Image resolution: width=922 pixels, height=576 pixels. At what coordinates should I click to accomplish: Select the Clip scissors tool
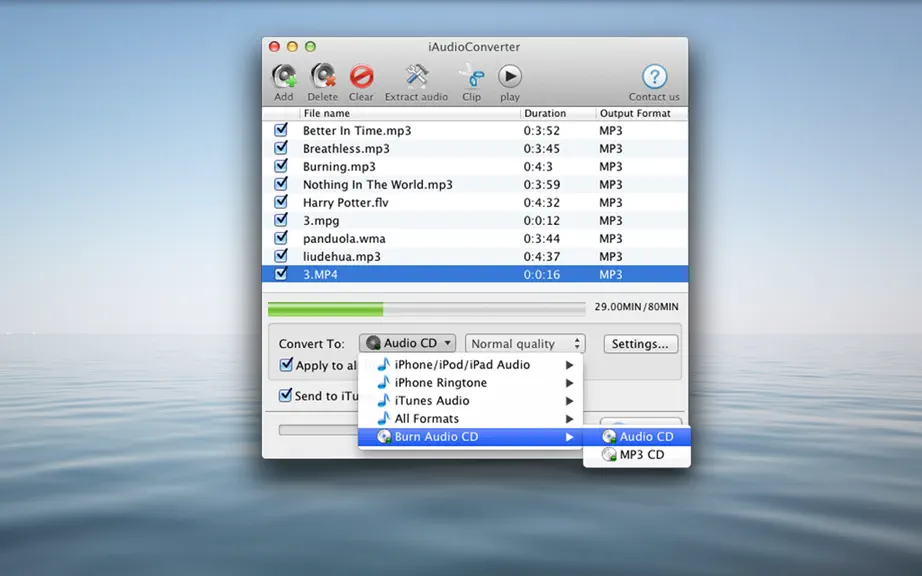pos(471,78)
